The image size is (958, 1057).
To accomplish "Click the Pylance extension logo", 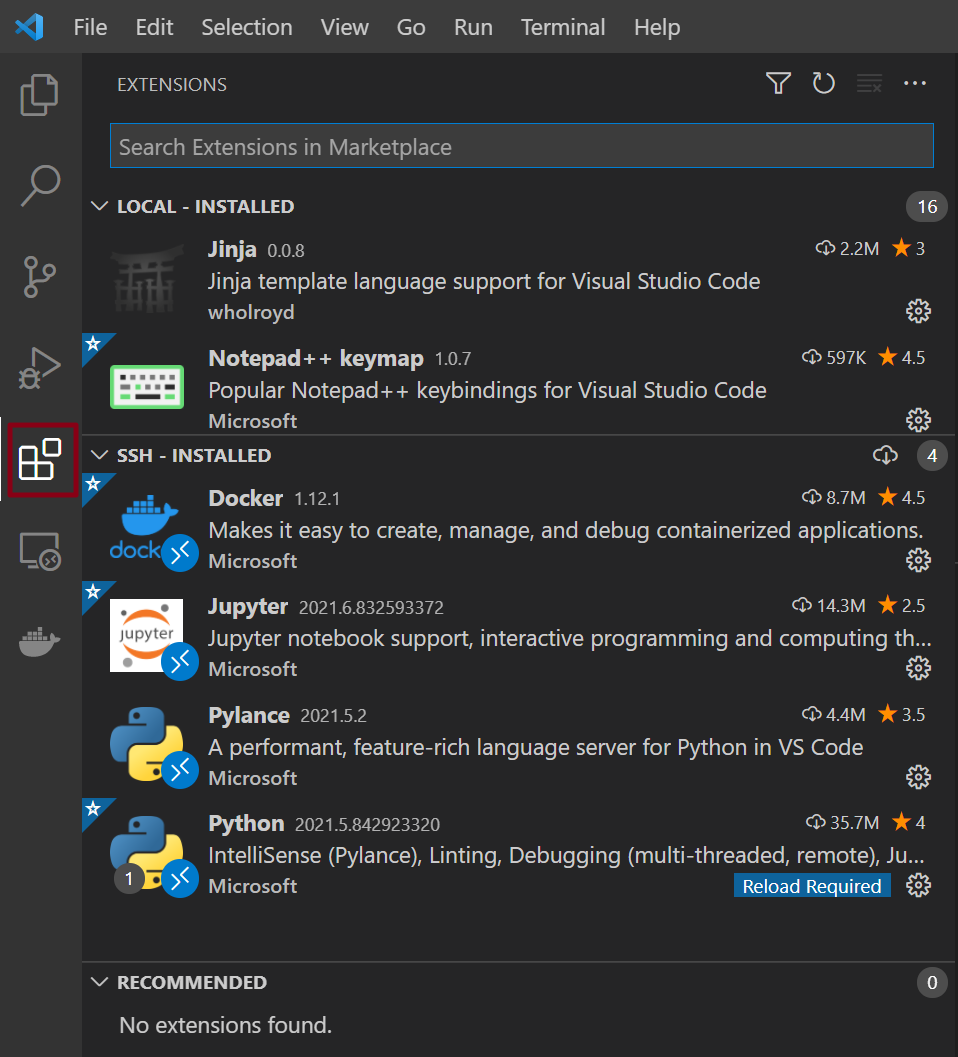I will (147, 744).
